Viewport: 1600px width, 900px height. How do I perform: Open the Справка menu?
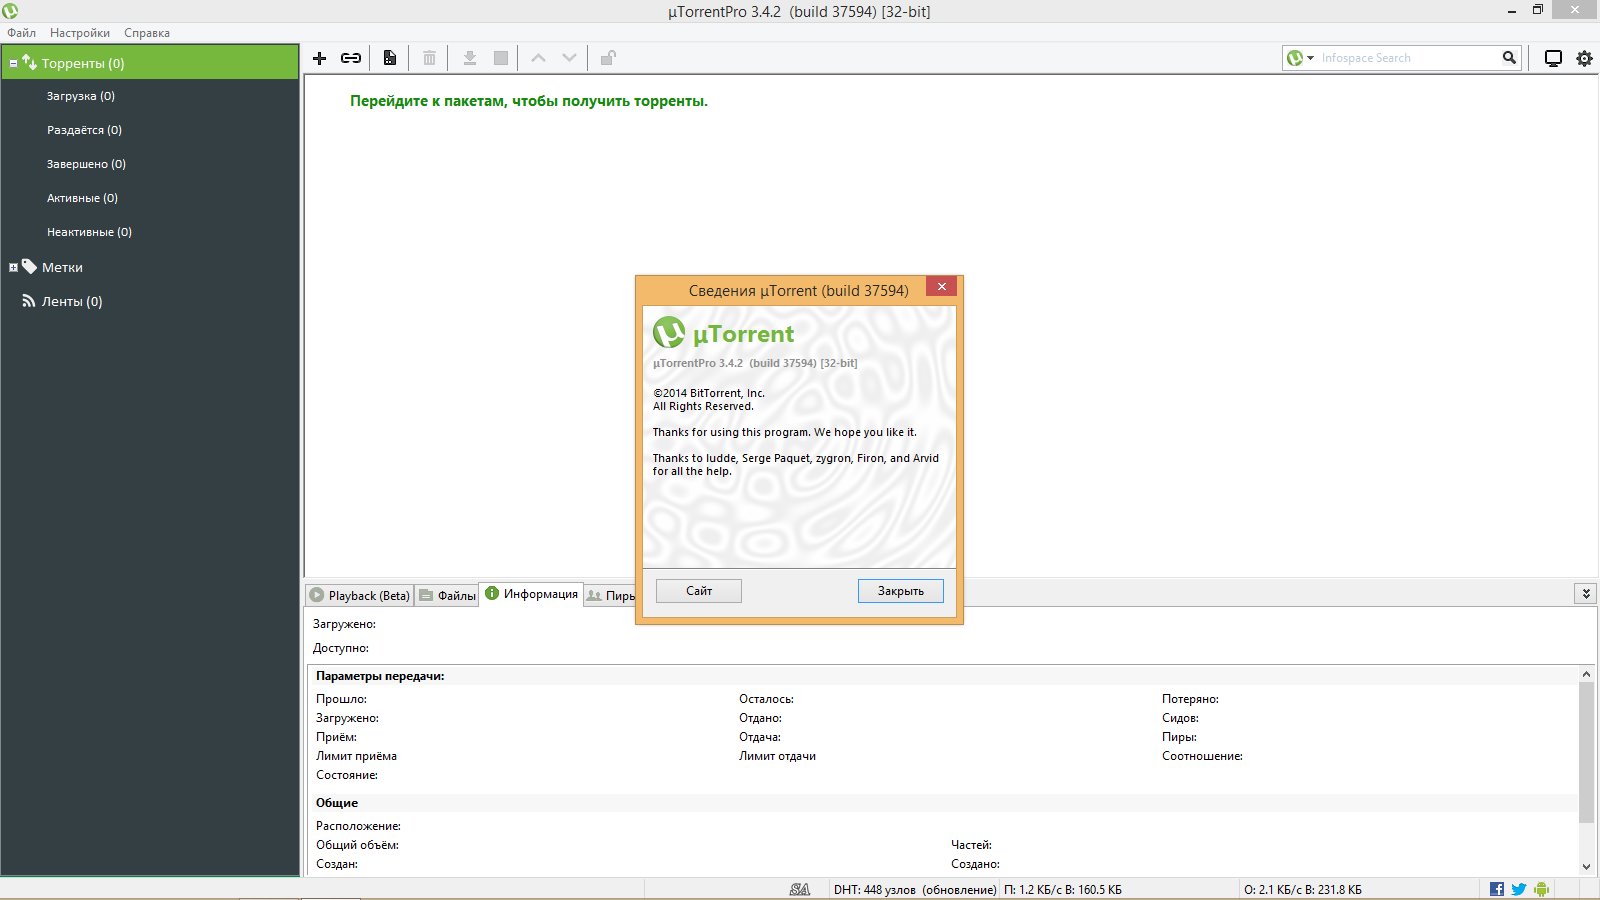point(147,33)
